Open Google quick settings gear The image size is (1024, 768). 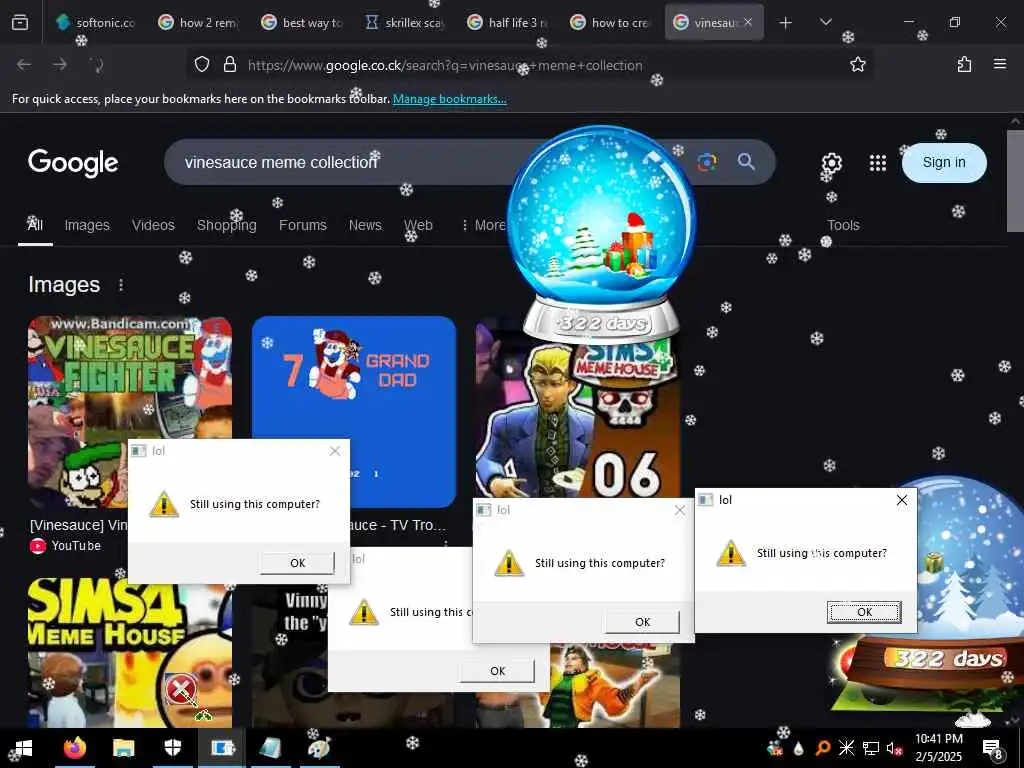pos(831,163)
